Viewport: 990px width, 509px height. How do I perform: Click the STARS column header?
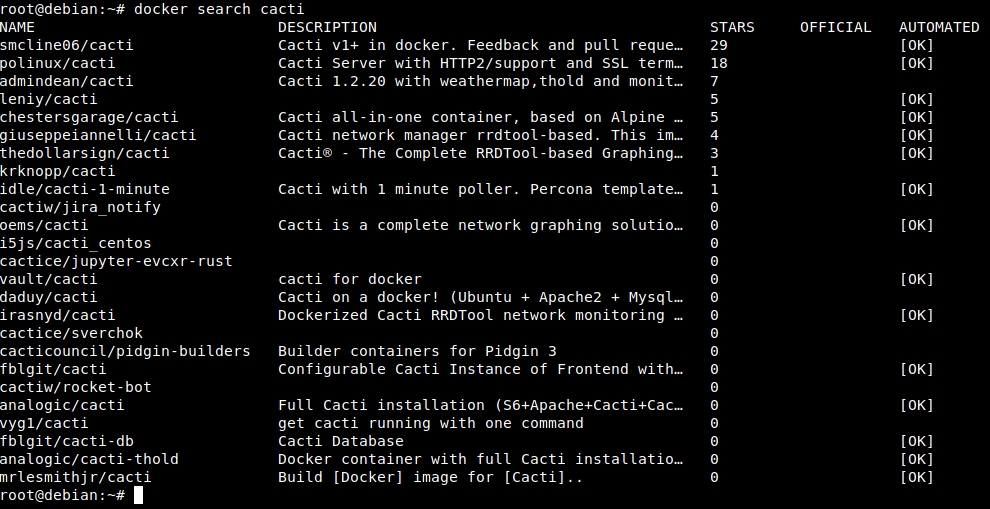pos(732,27)
